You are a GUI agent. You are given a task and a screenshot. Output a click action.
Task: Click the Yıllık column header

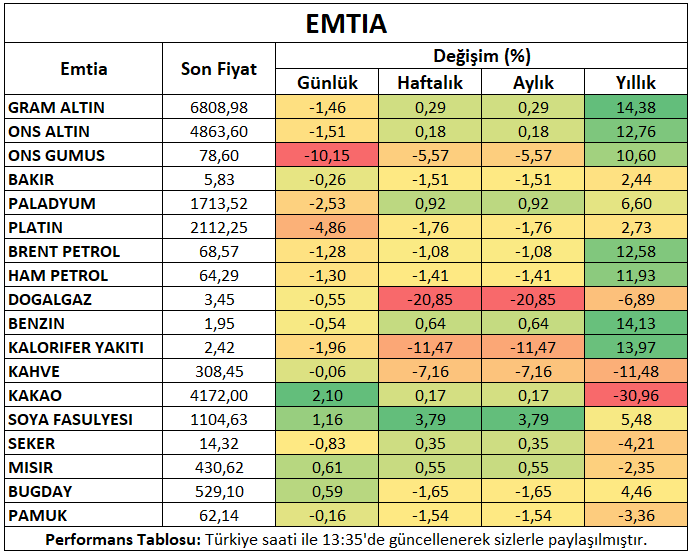click(636, 83)
